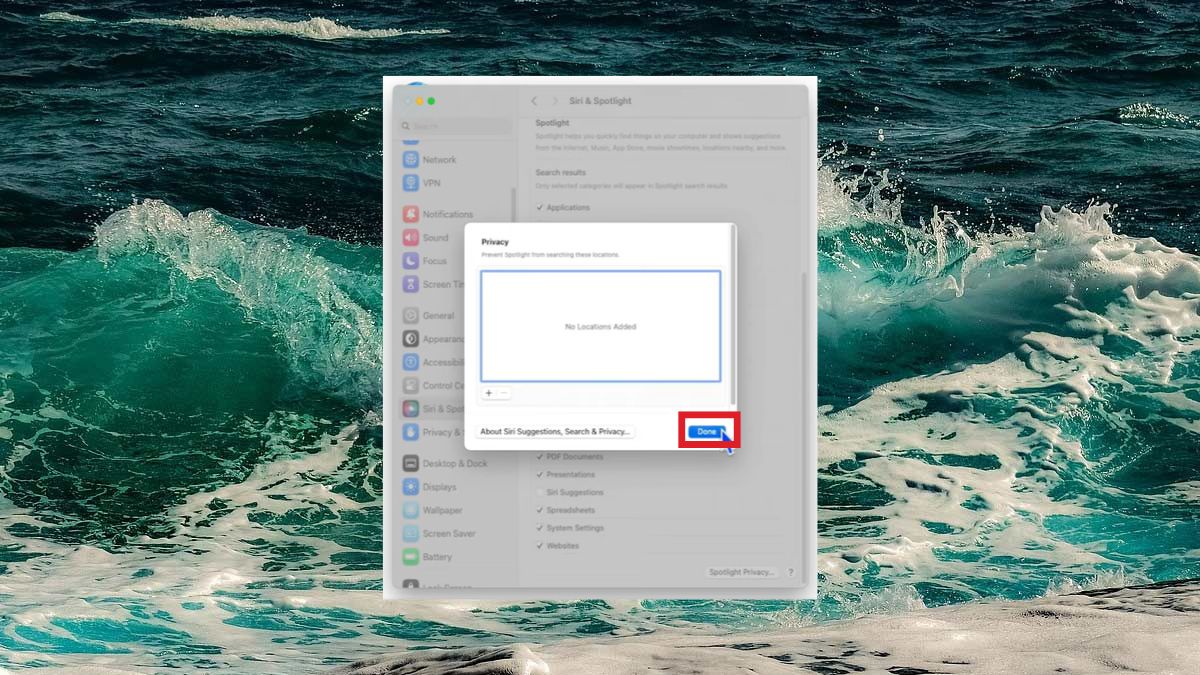Select the empty locations list box
This screenshot has height=675, width=1200.
click(x=600, y=326)
